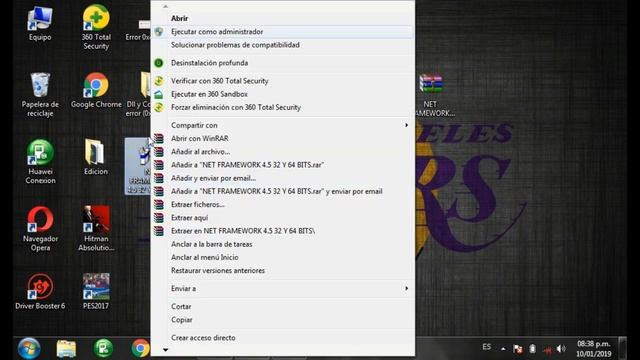Open the Windows Start button
The width and height of the screenshot is (640, 360).
coord(29,349)
